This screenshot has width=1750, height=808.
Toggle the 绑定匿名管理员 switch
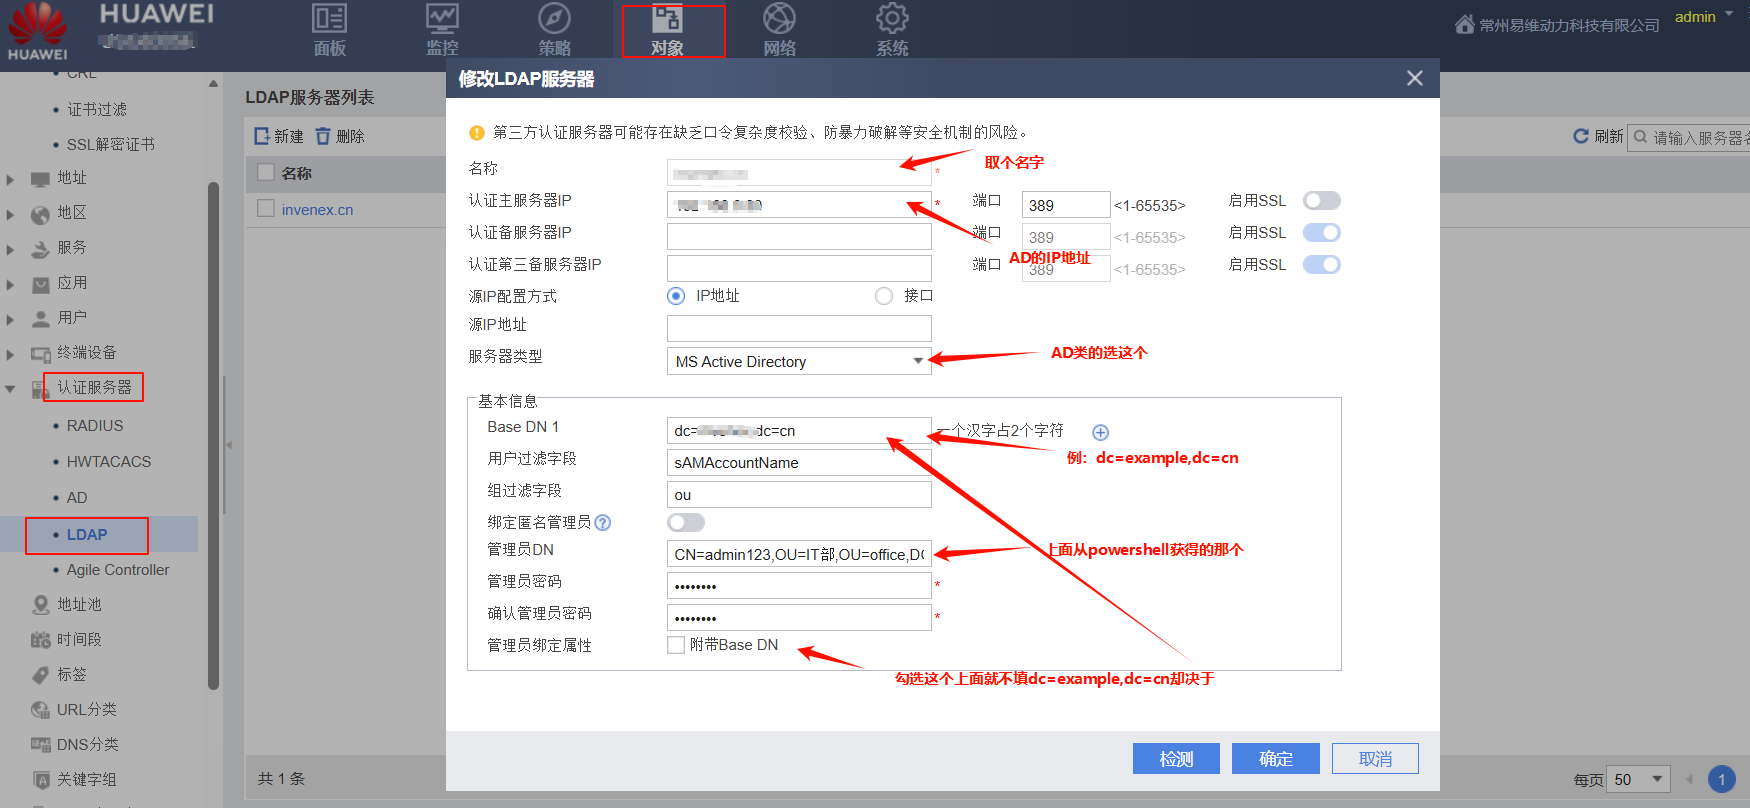[x=686, y=522]
